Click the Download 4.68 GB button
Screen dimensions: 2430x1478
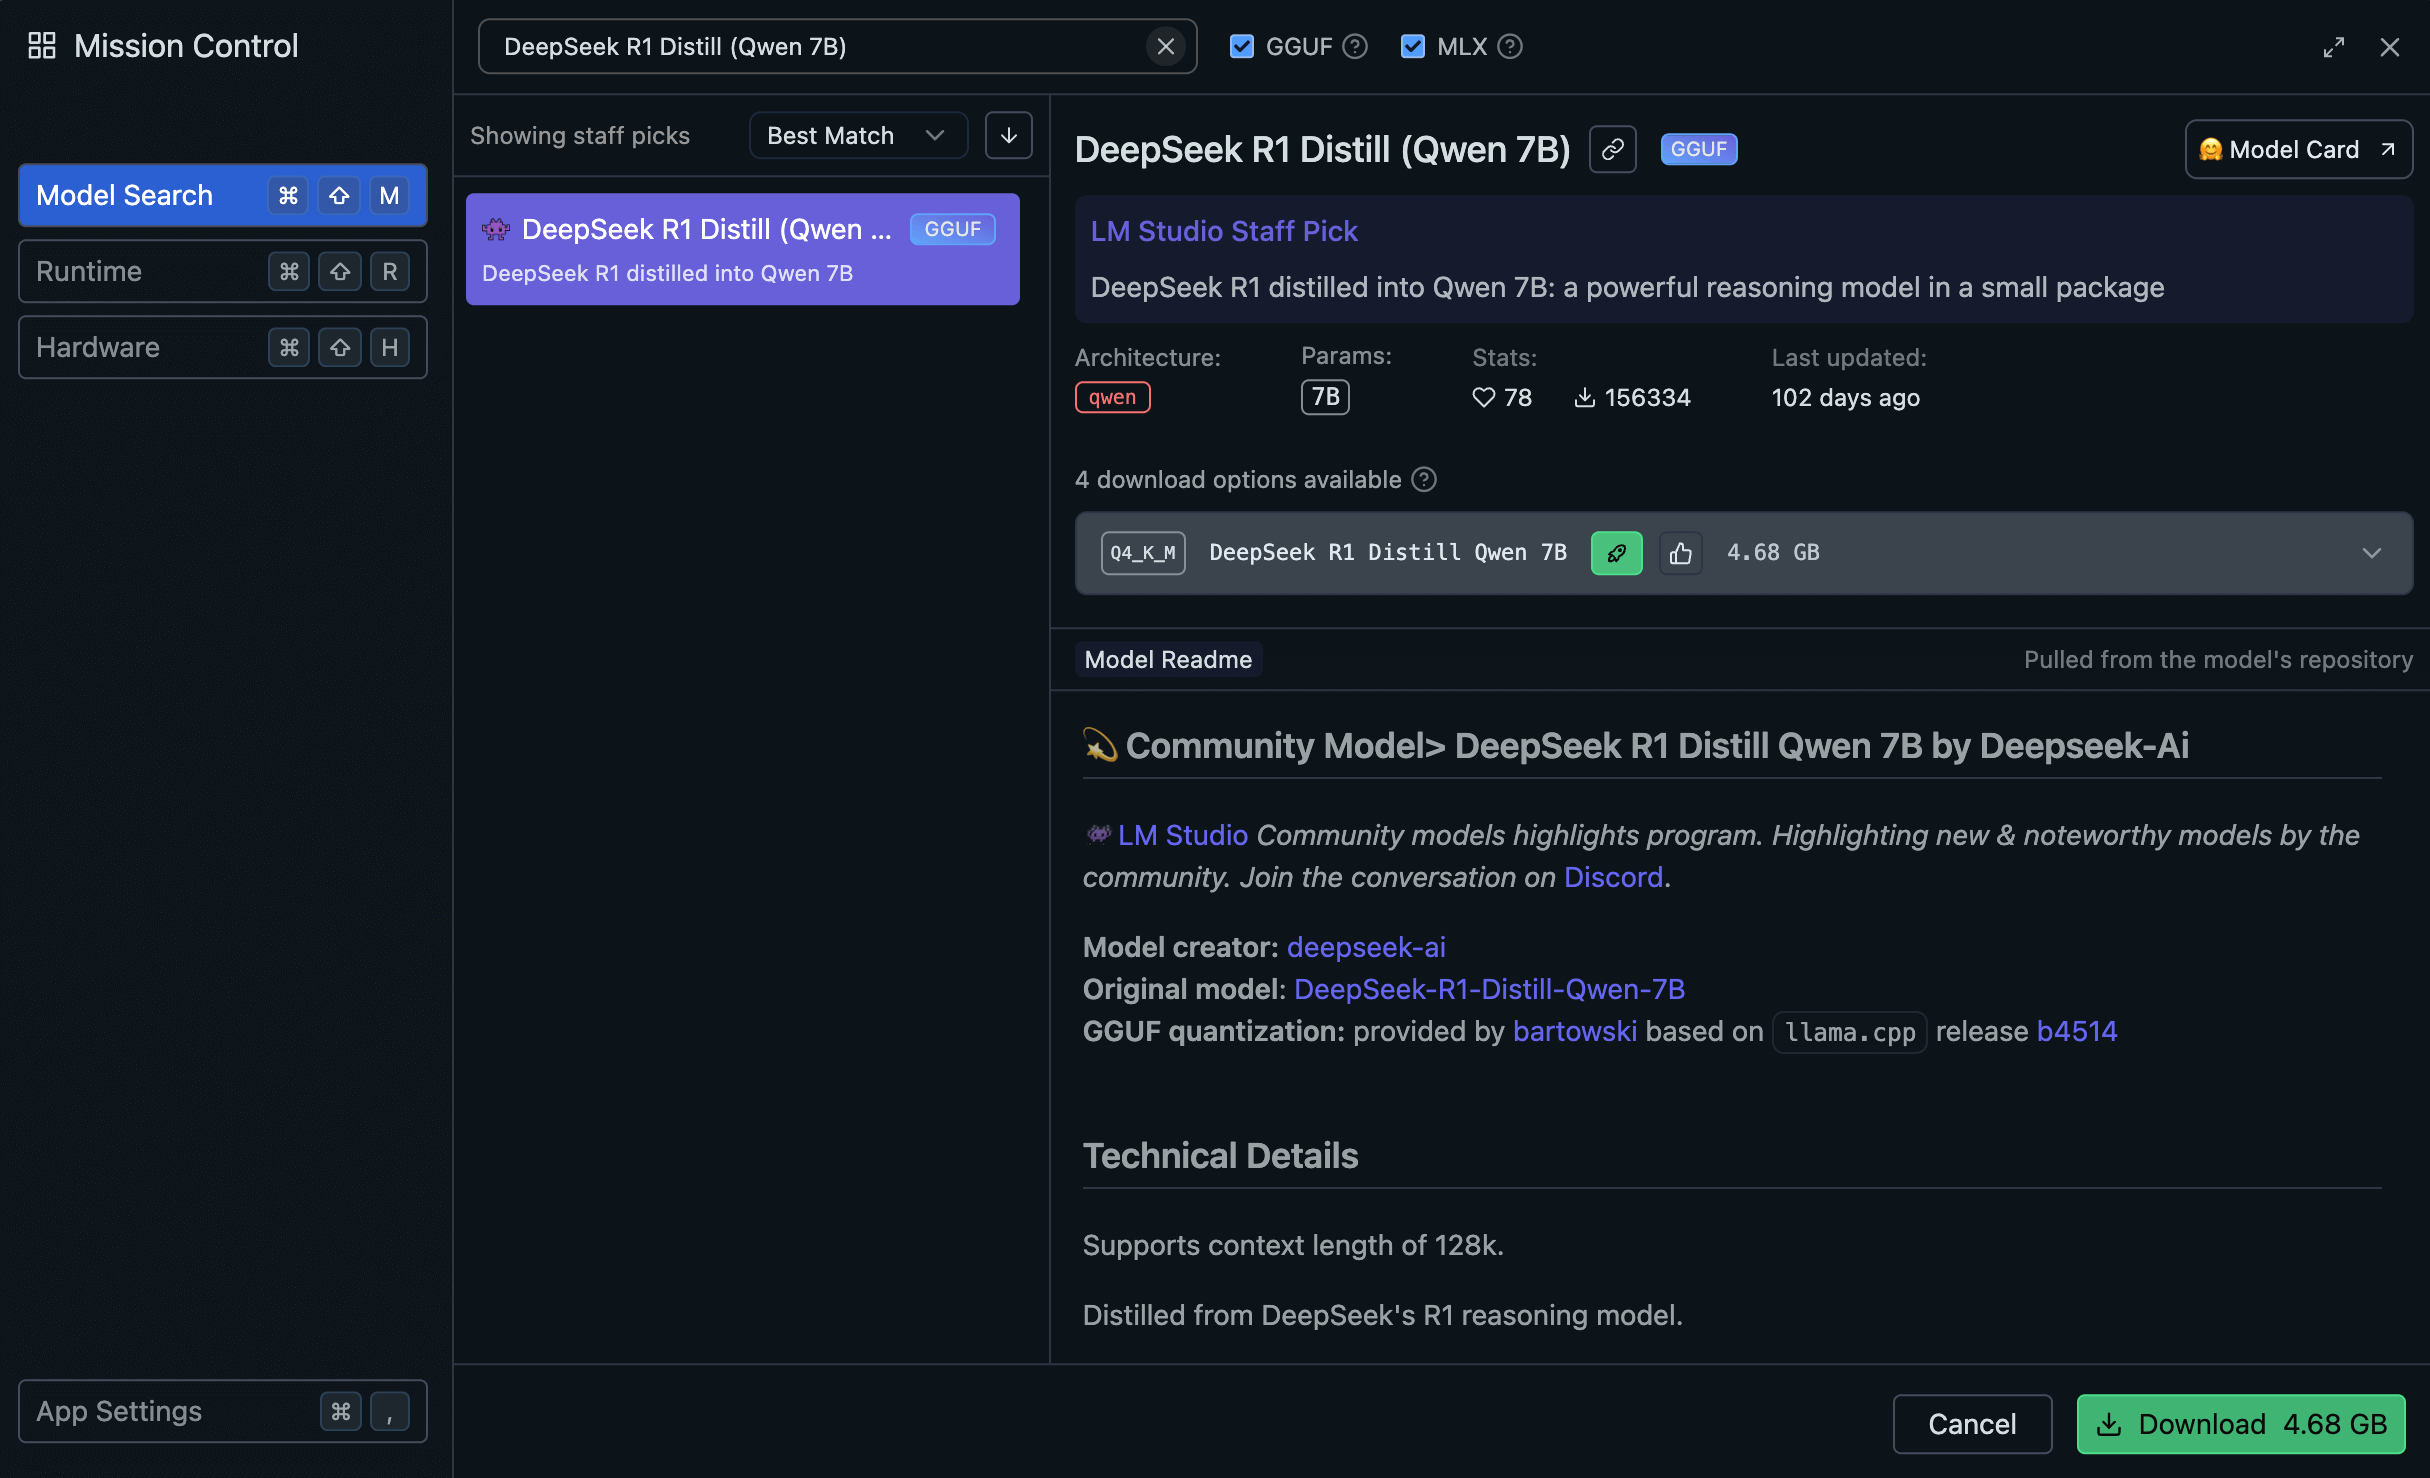pos(2241,1424)
